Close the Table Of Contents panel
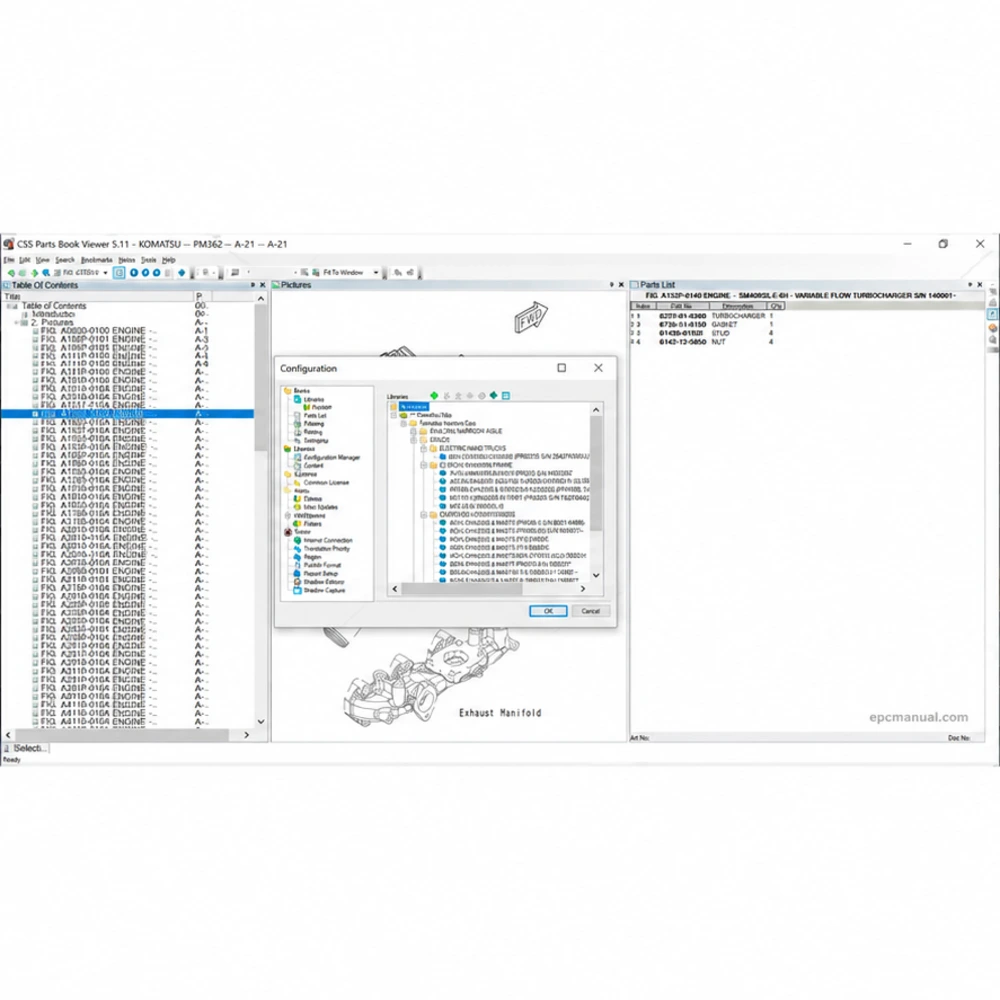The height and width of the screenshot is (1000, 1000). pyautogui.click(x=262, y=285)
